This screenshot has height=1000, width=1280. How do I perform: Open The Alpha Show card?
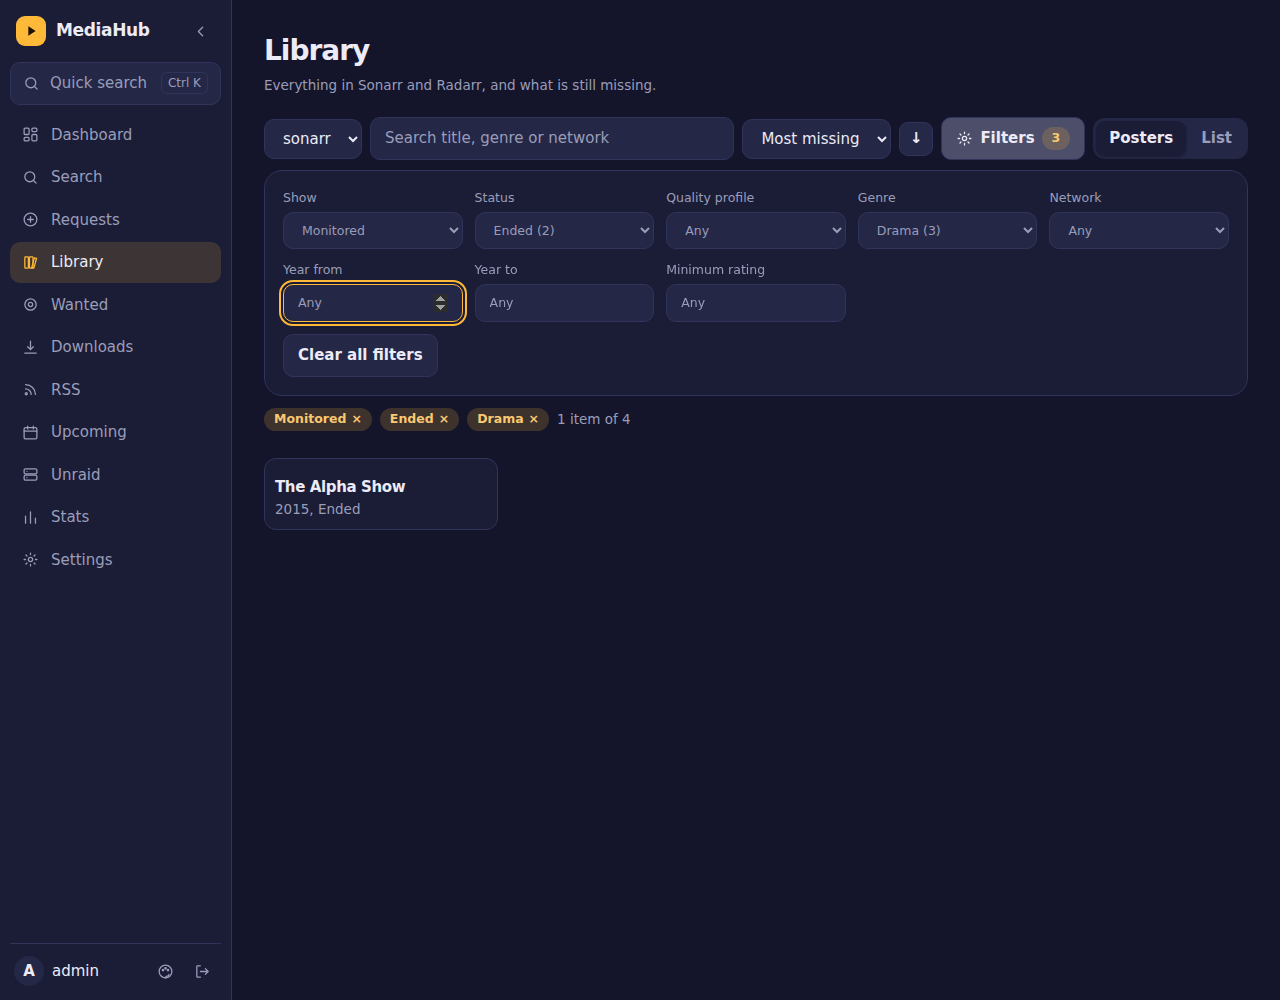pyautogui.click(x=381, y=494)
